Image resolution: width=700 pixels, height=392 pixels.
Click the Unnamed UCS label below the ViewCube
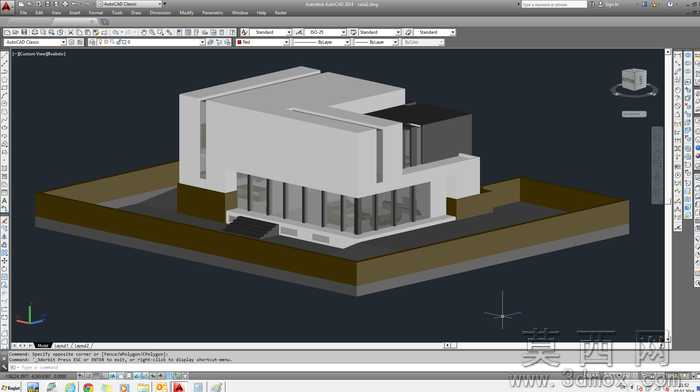(634, 114)
